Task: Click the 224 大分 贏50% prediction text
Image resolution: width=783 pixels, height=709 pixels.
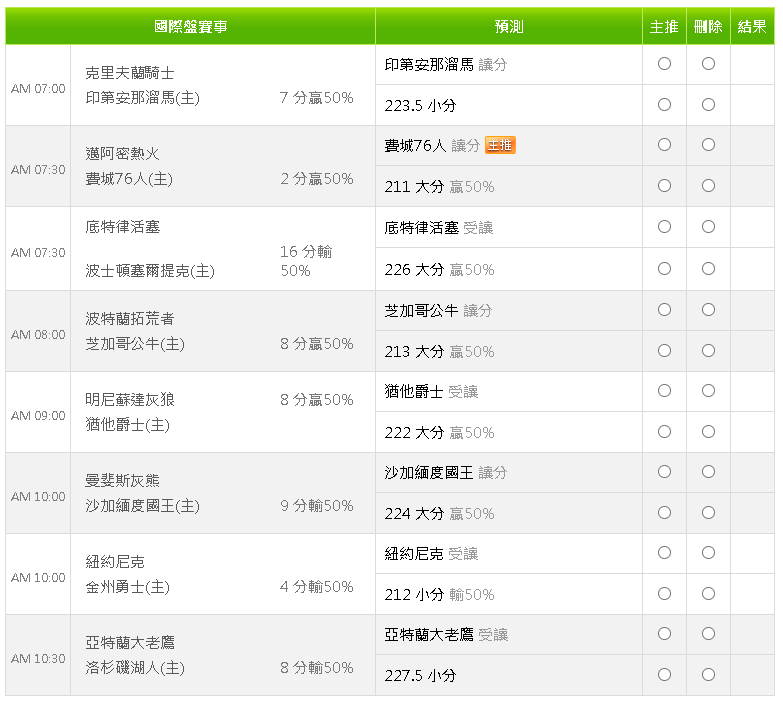Action: (439, 514)
